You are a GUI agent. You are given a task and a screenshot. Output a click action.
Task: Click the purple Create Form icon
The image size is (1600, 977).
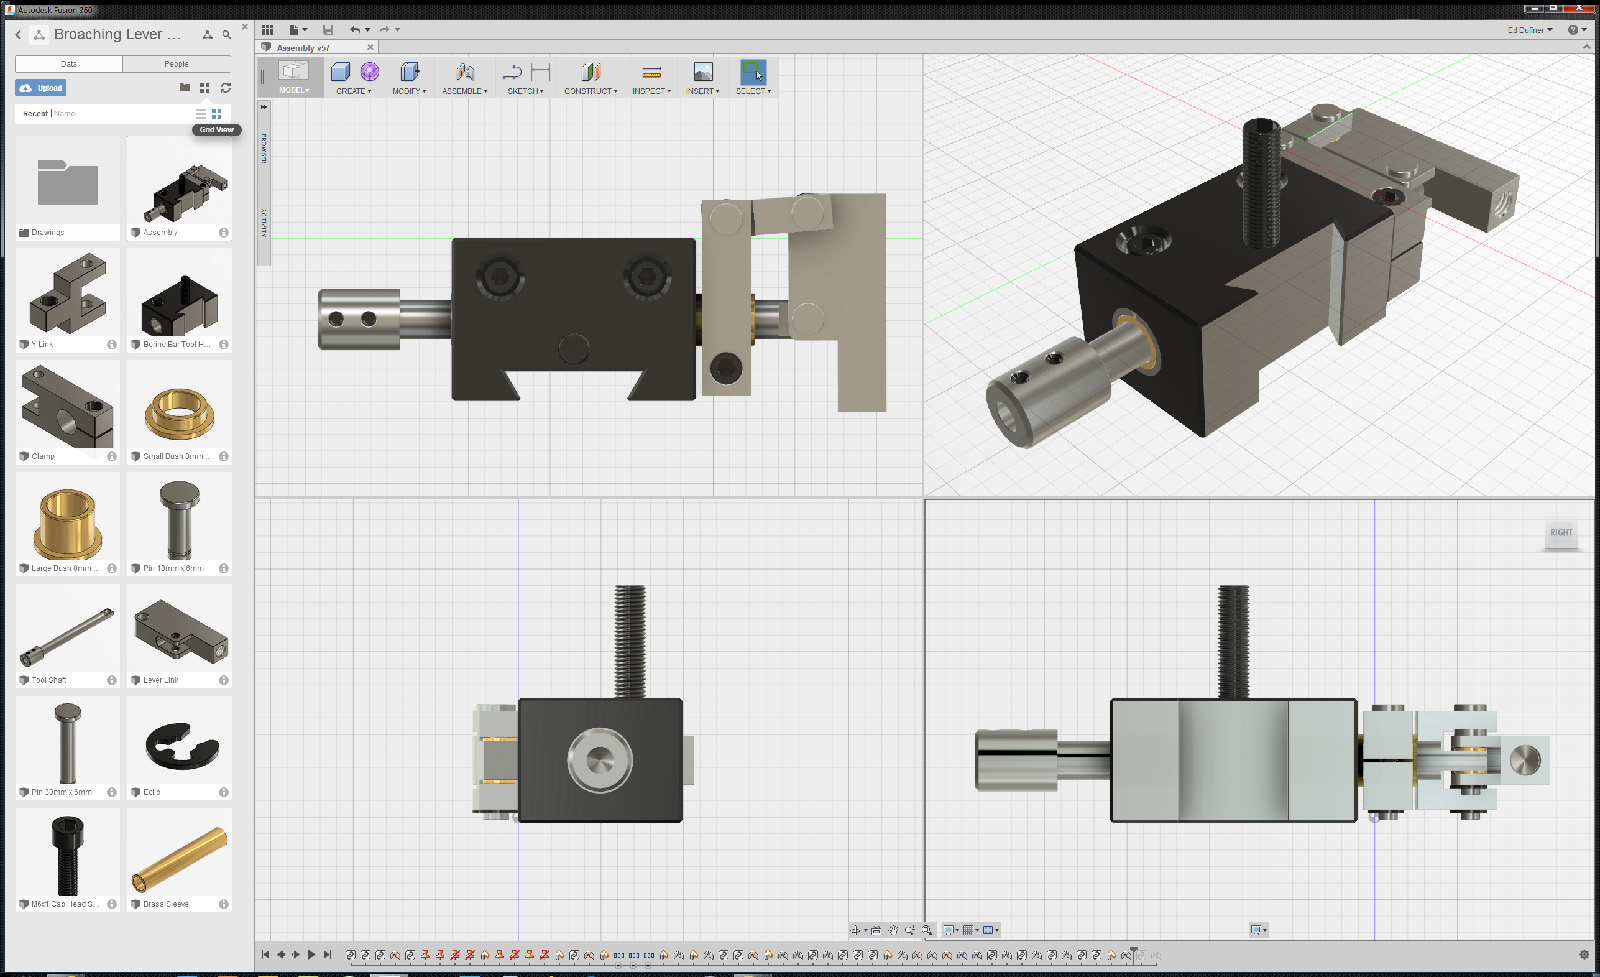pyautogui.click(x=370, y=72)
